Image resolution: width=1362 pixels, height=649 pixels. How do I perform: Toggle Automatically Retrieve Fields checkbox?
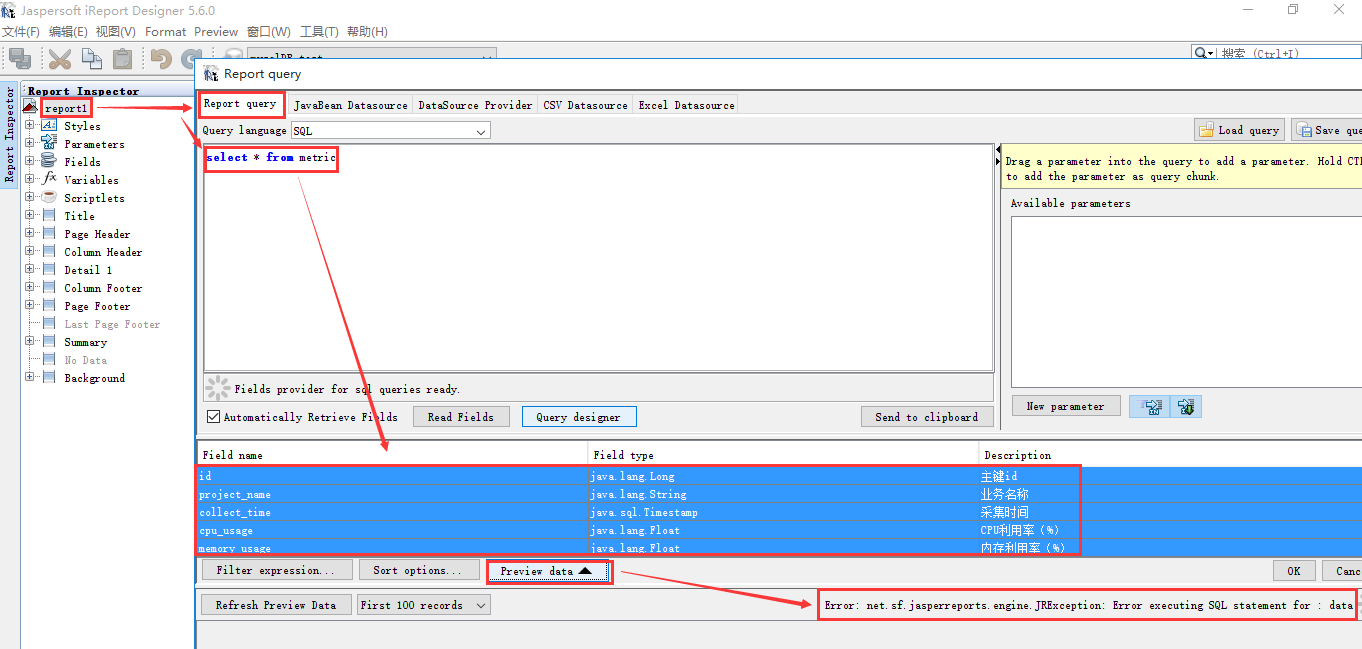213,417
